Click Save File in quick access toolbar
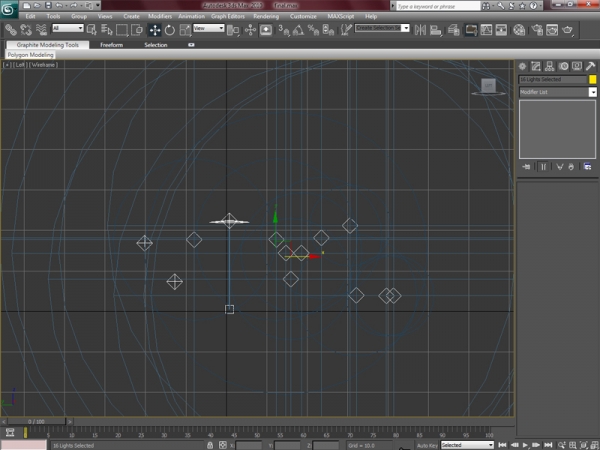The height and width of the screenshot is (450, 600). coord(48,5)
